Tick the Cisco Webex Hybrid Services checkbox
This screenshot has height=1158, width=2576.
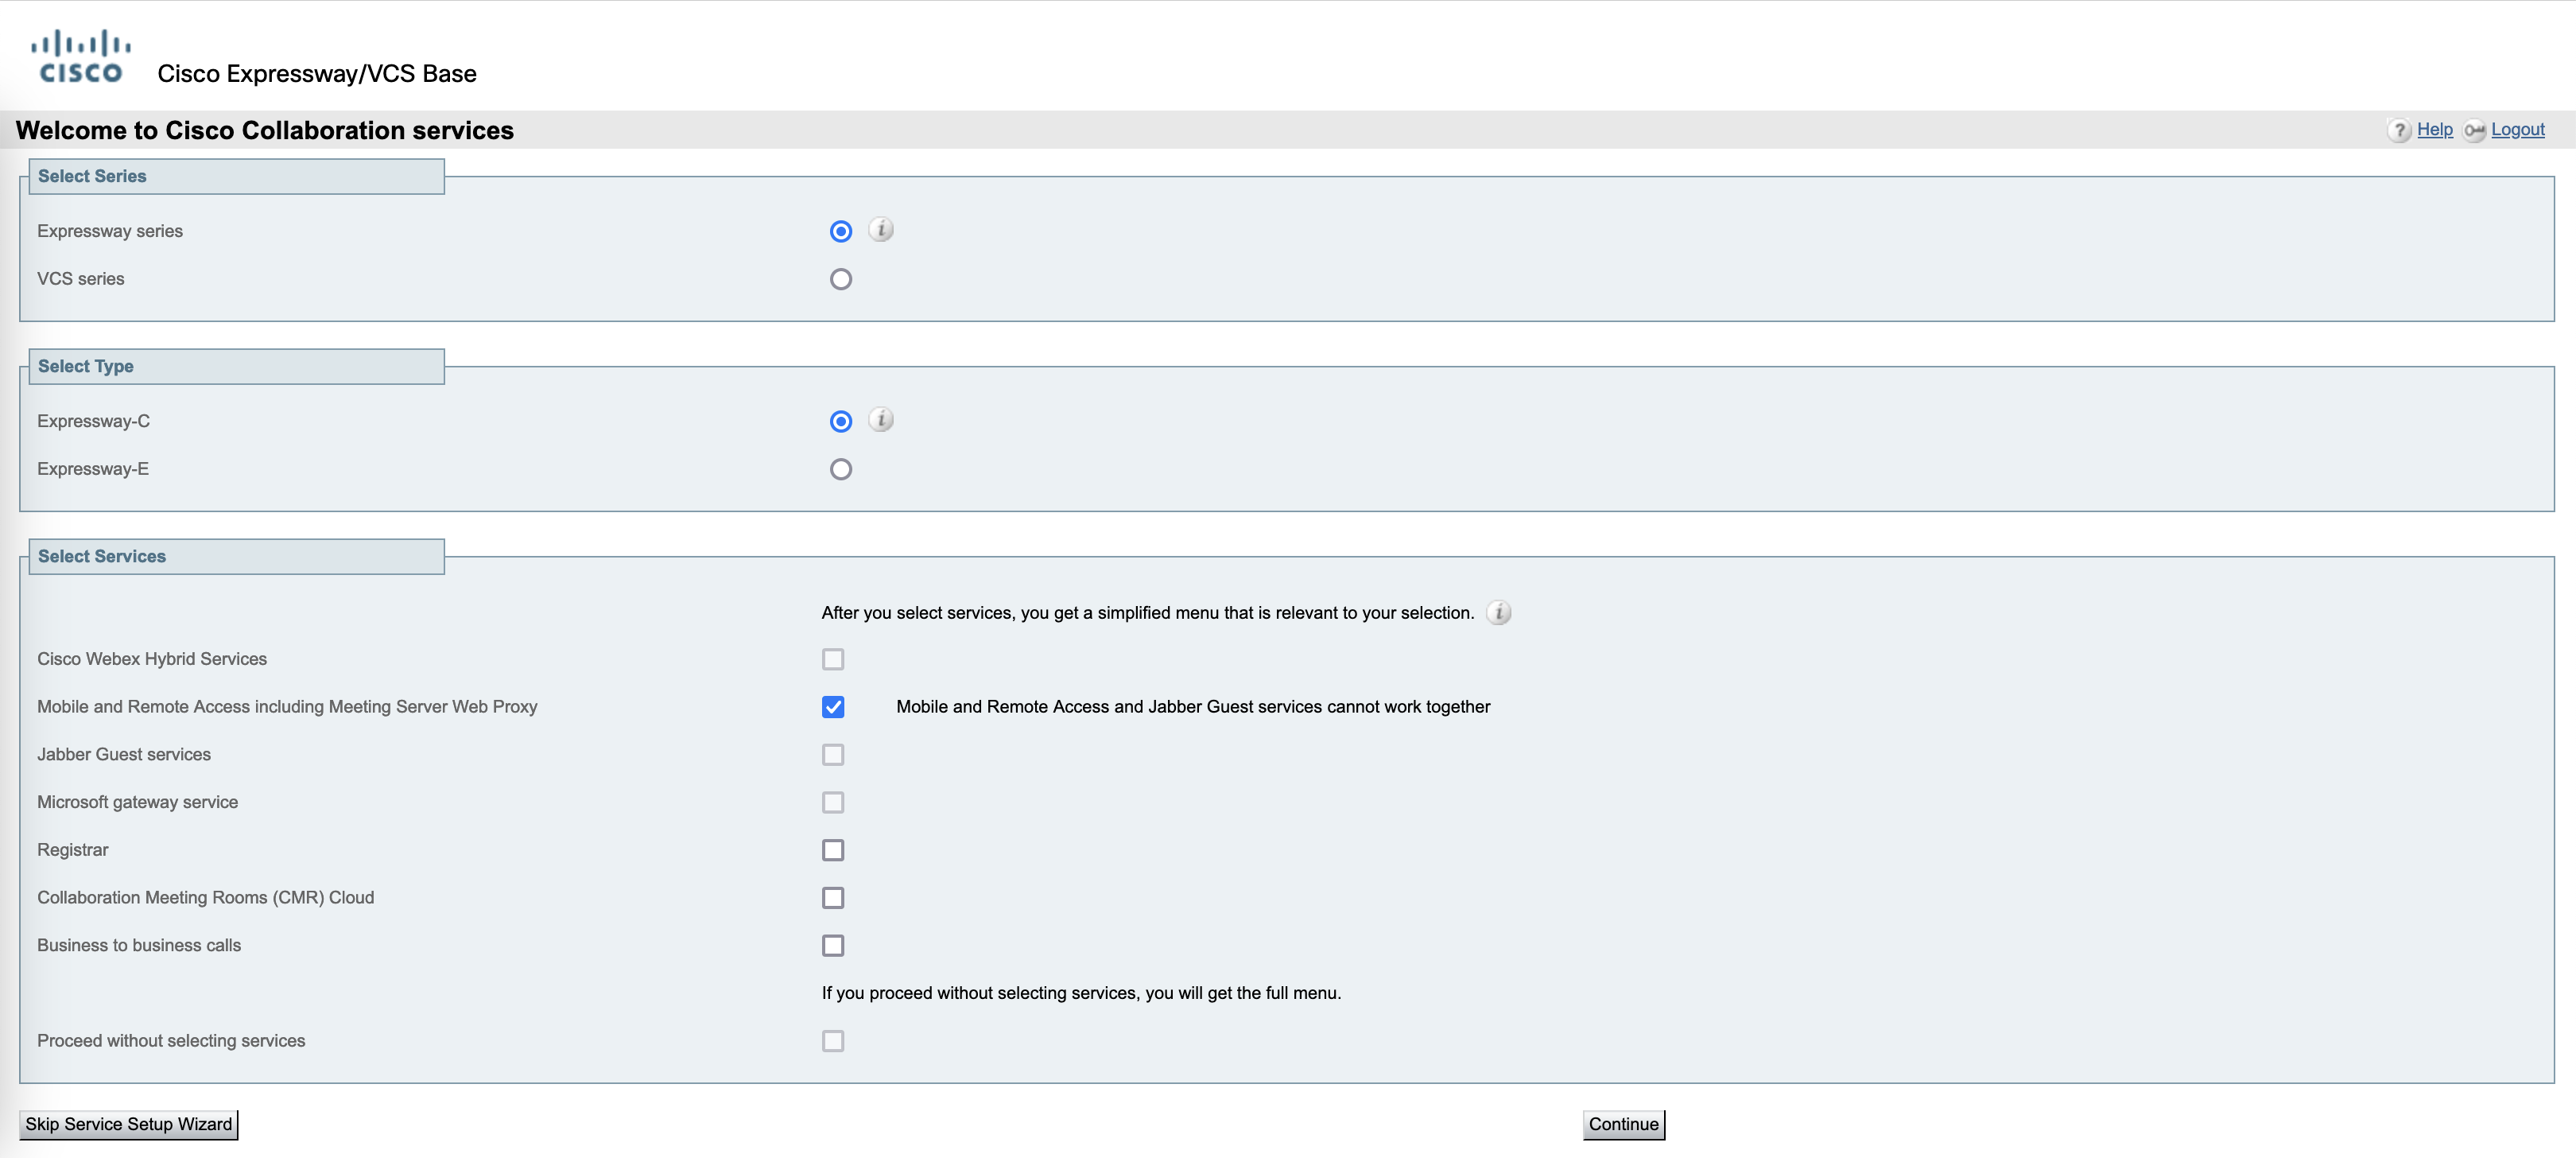pos(832,659)
